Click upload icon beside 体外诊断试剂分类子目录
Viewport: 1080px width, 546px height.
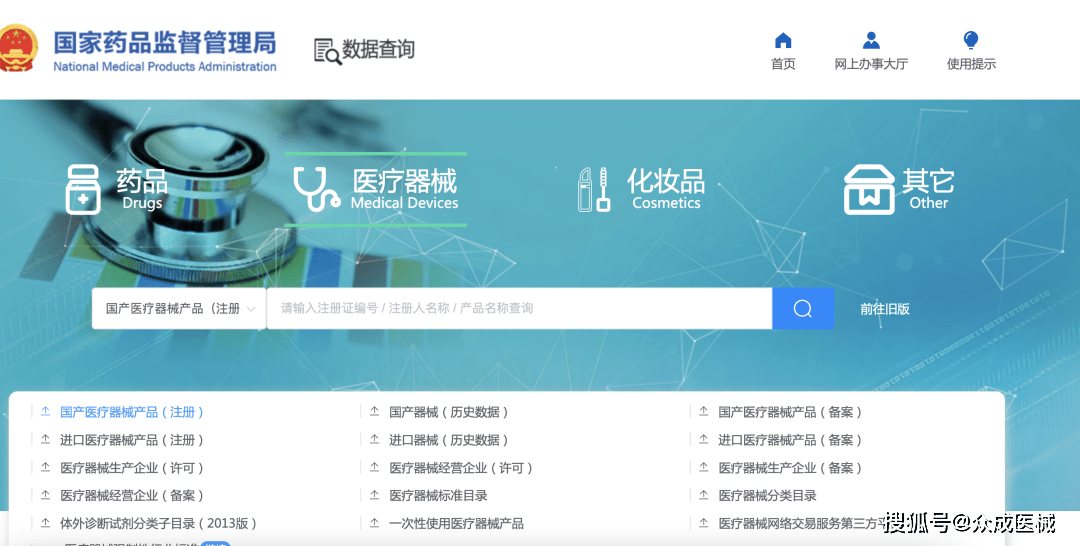pyautogui.click(x=45, y=523)
